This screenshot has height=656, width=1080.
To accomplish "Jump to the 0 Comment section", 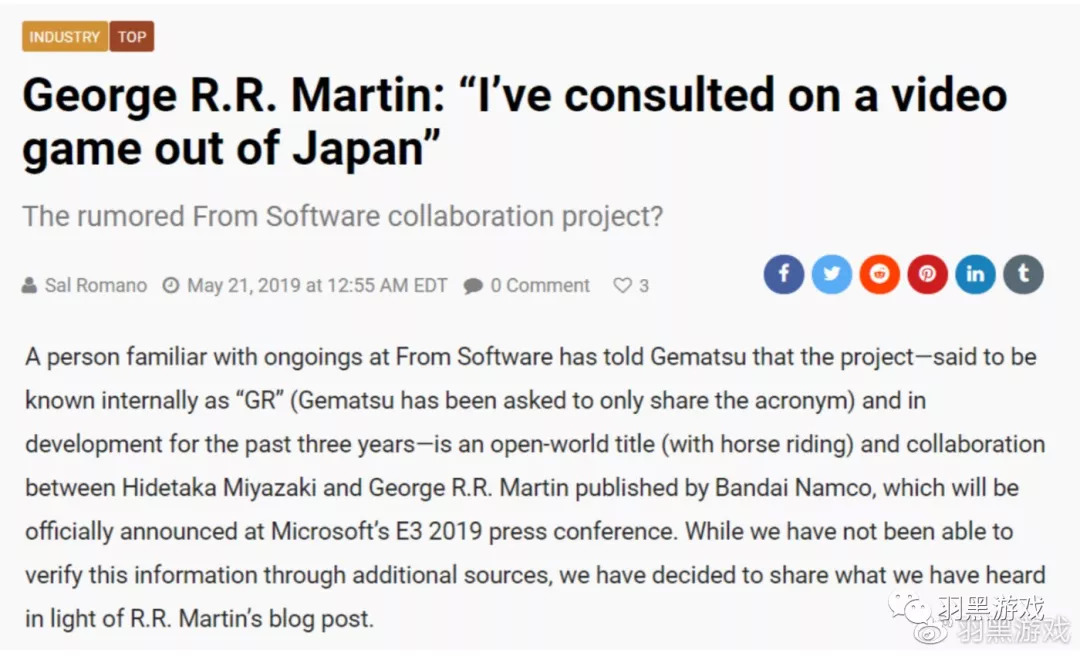I will [x=540, y=286].
